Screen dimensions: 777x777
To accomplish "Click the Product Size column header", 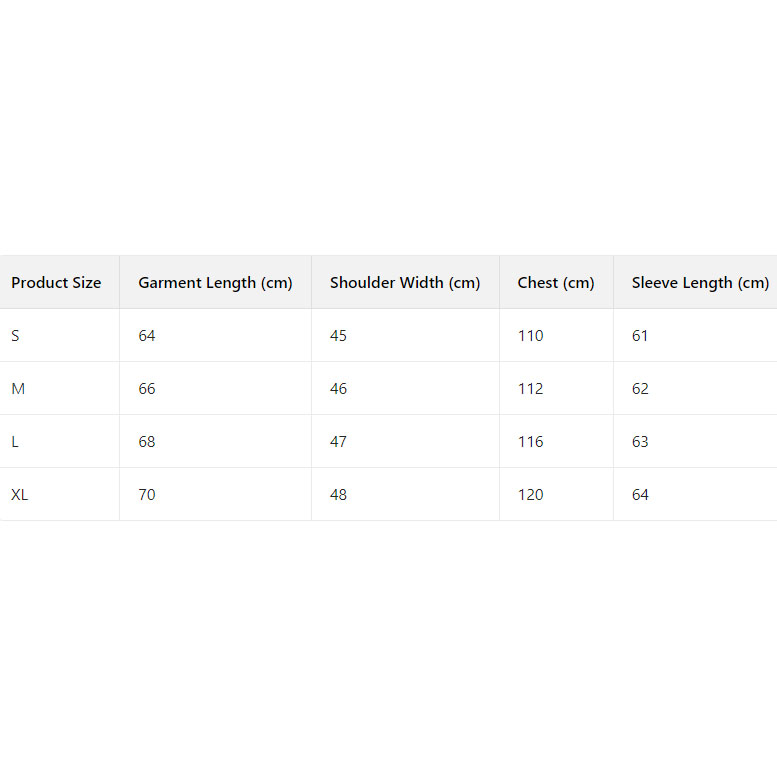I will (x=56, y=283).
